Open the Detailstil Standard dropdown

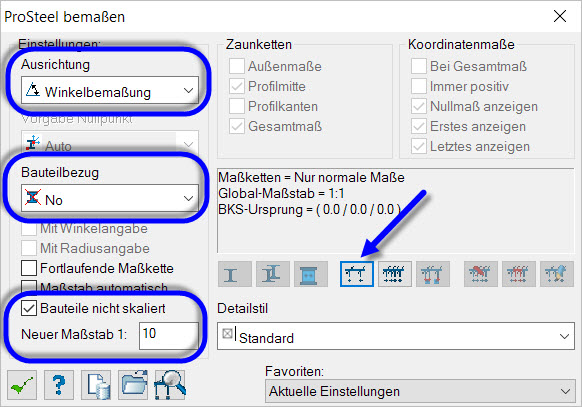pos(396,336)
